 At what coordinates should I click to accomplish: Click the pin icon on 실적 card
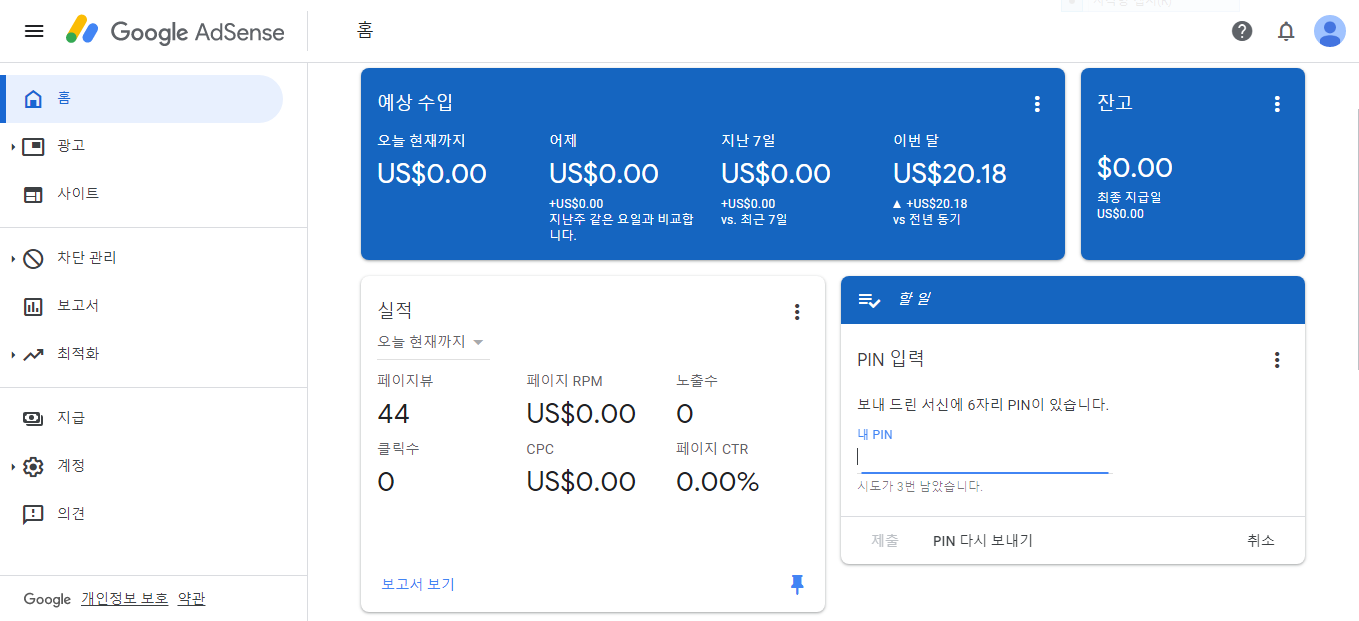pyautogui.click(x=797, y=584)
